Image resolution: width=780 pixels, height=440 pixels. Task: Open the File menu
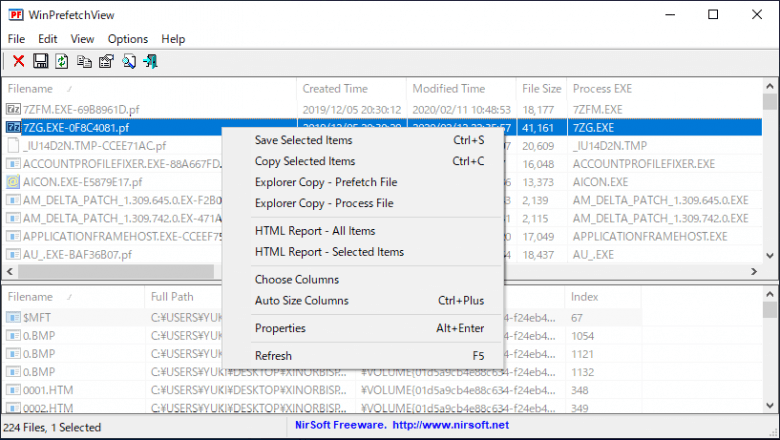coord(16,39)
